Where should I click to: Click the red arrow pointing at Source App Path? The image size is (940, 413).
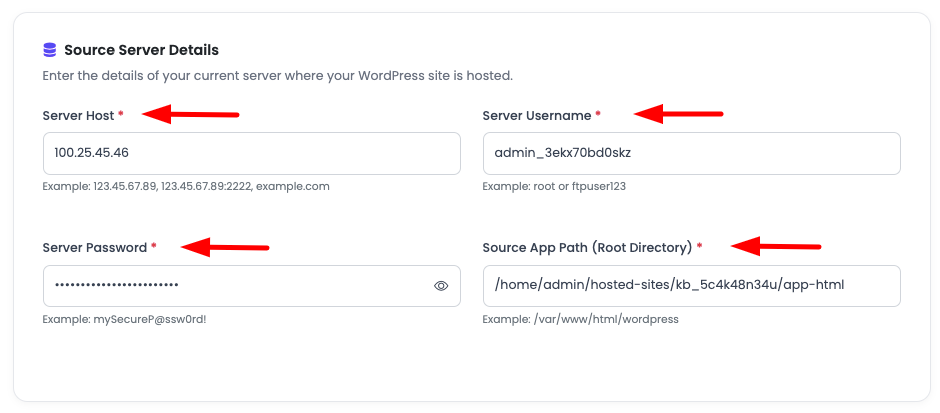point(775,246)
